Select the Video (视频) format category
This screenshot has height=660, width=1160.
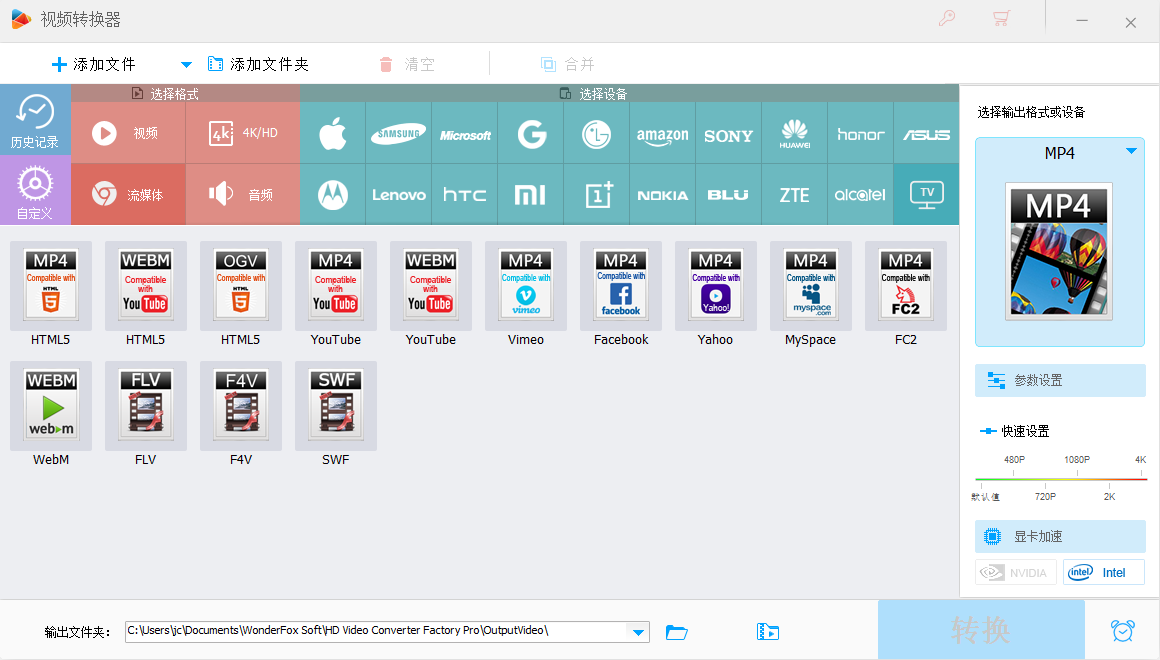(128, 133)
